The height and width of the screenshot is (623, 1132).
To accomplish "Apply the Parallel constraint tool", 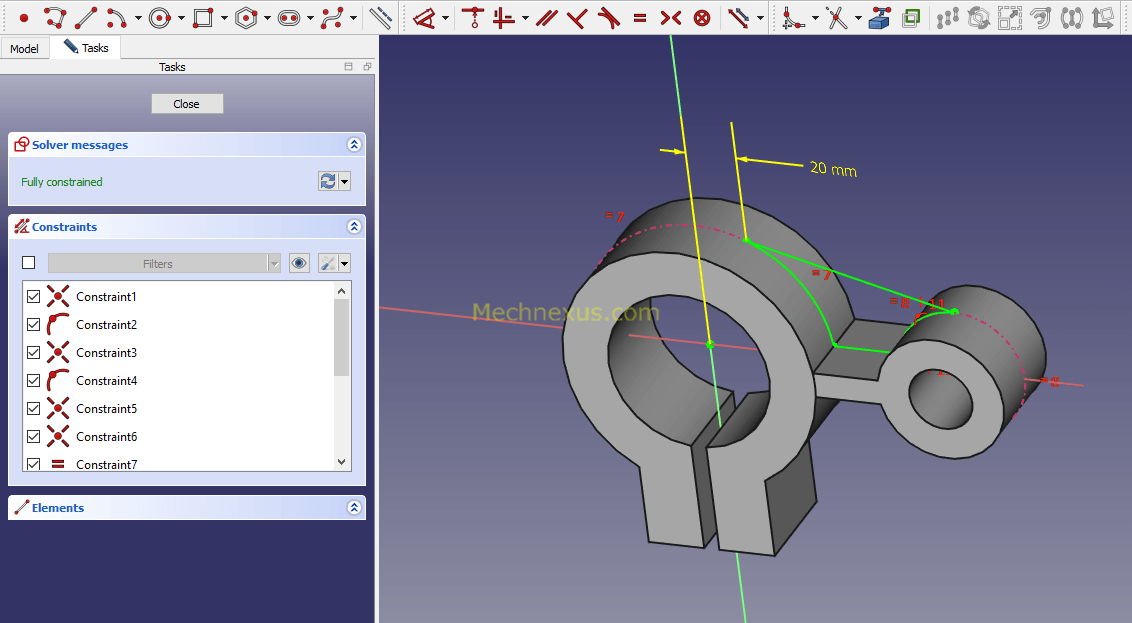I will [546, 18].
